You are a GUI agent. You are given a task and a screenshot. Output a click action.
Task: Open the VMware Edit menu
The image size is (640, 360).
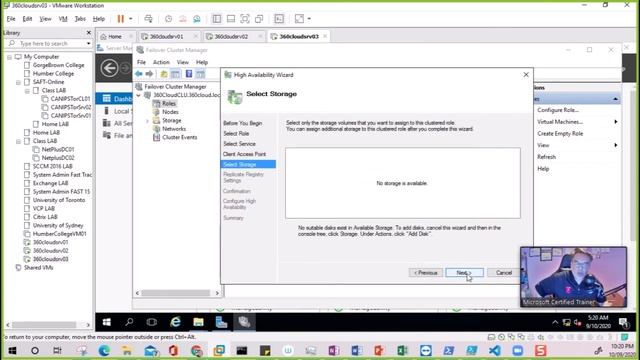pos(27,19)
